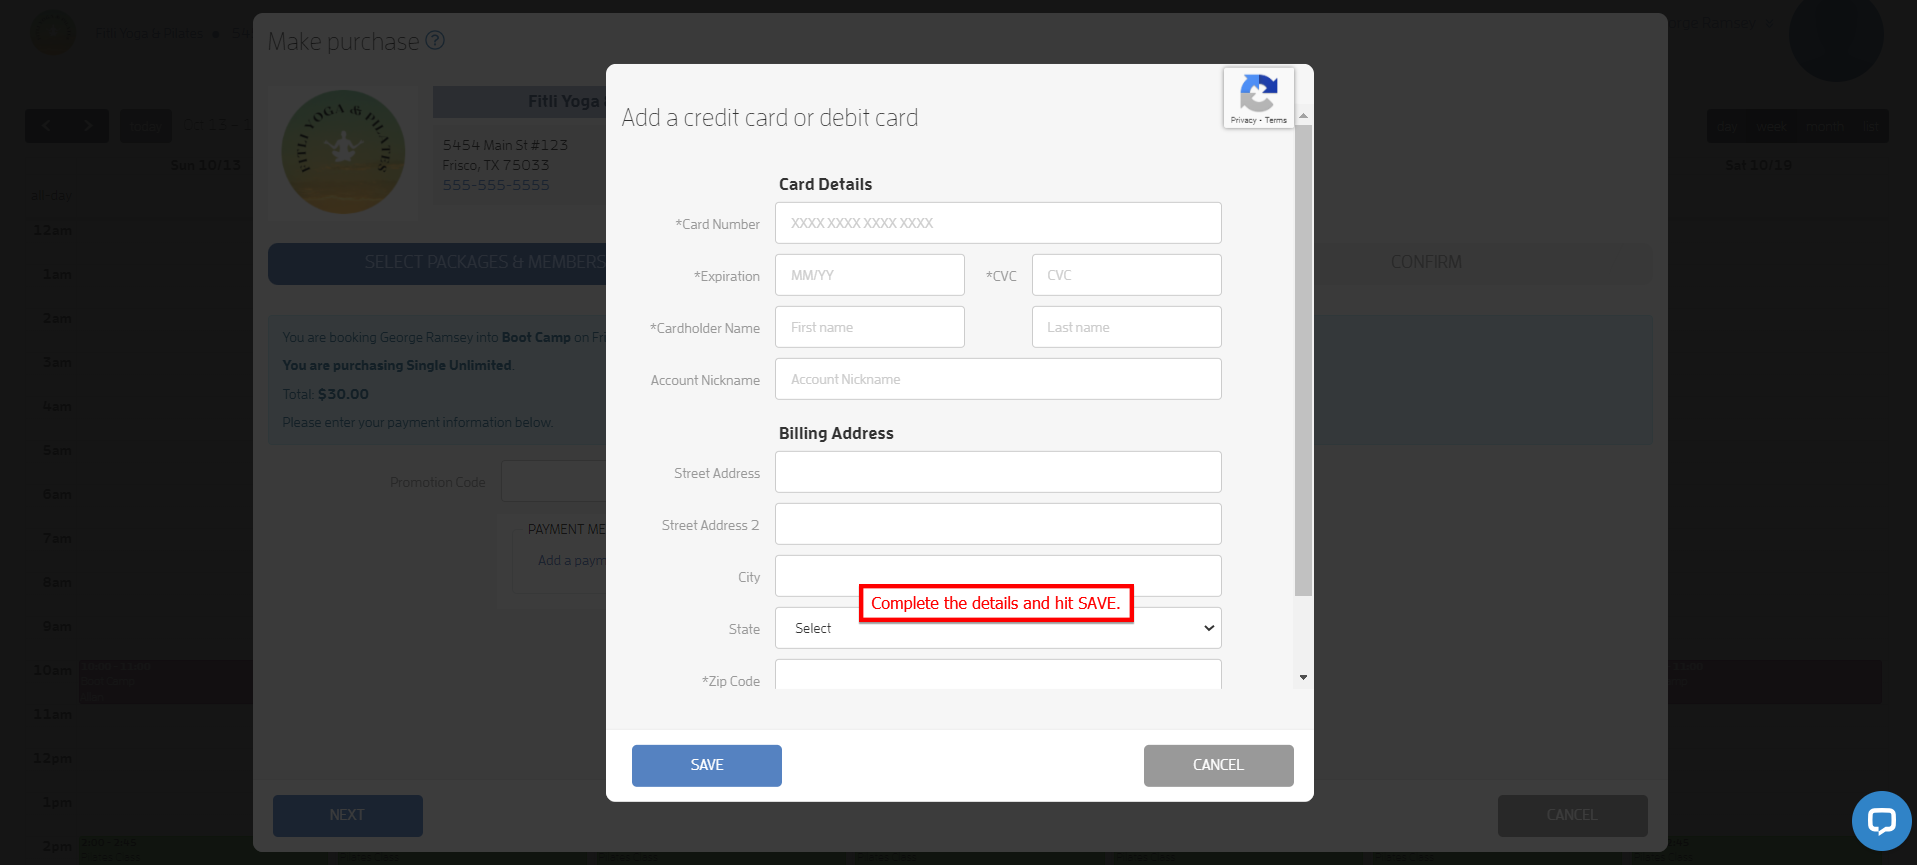The image size is (1917, 865).
Task: Click CANCEL in the card dialog
Action: click(x=1218, y=766)
